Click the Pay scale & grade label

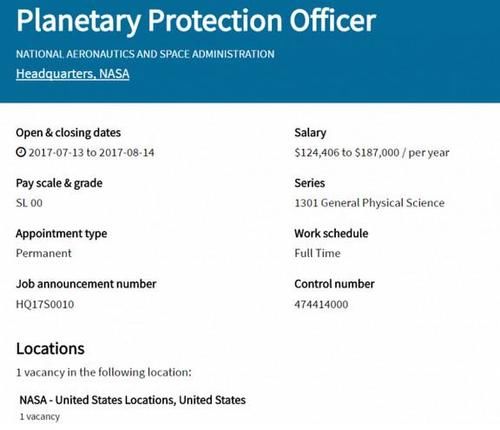[59, 183]
